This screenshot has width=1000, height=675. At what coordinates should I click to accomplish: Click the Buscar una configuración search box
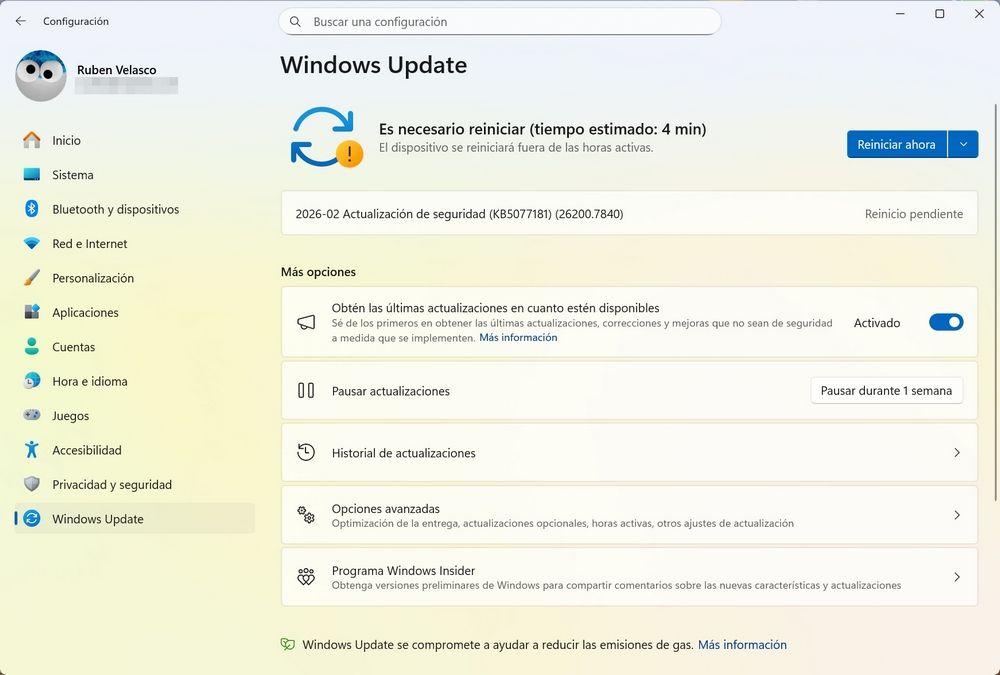500,21
